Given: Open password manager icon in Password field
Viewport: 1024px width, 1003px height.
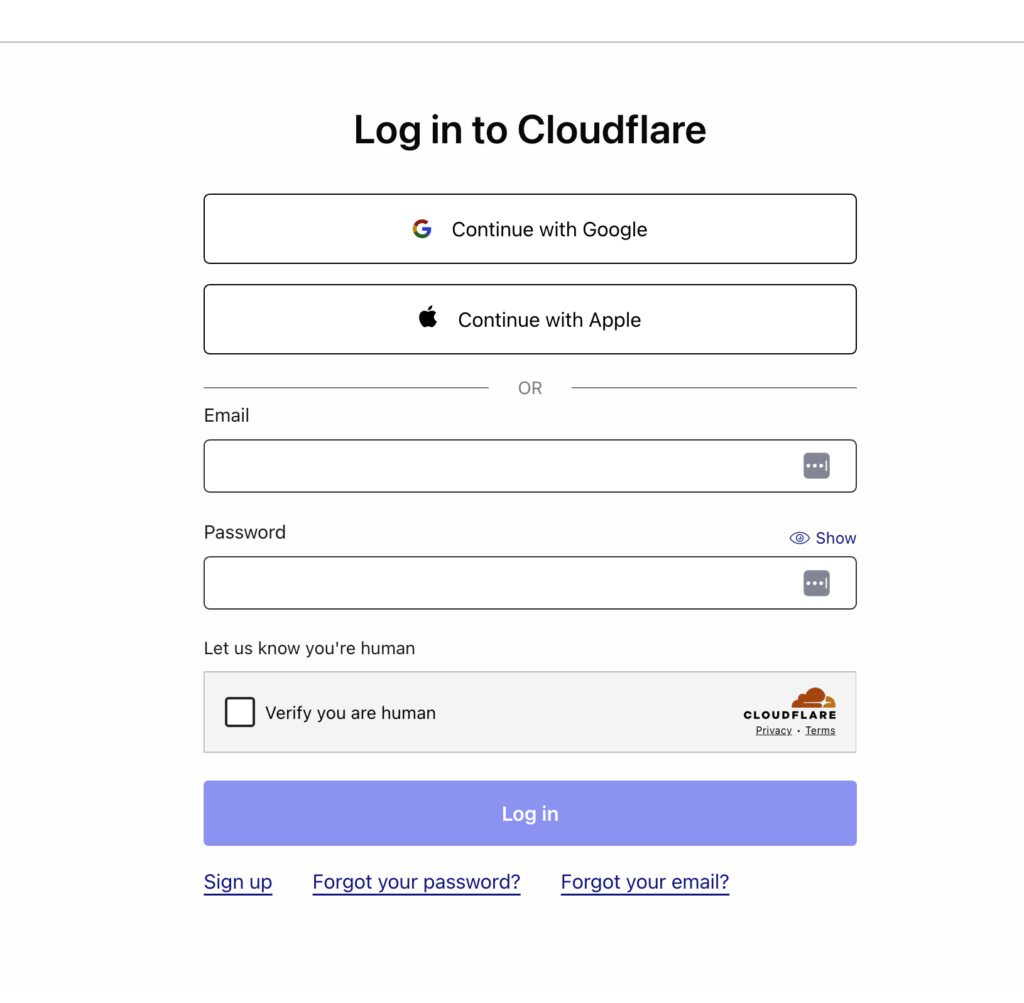Looking at the screenshot, I should tap(816, 583).
